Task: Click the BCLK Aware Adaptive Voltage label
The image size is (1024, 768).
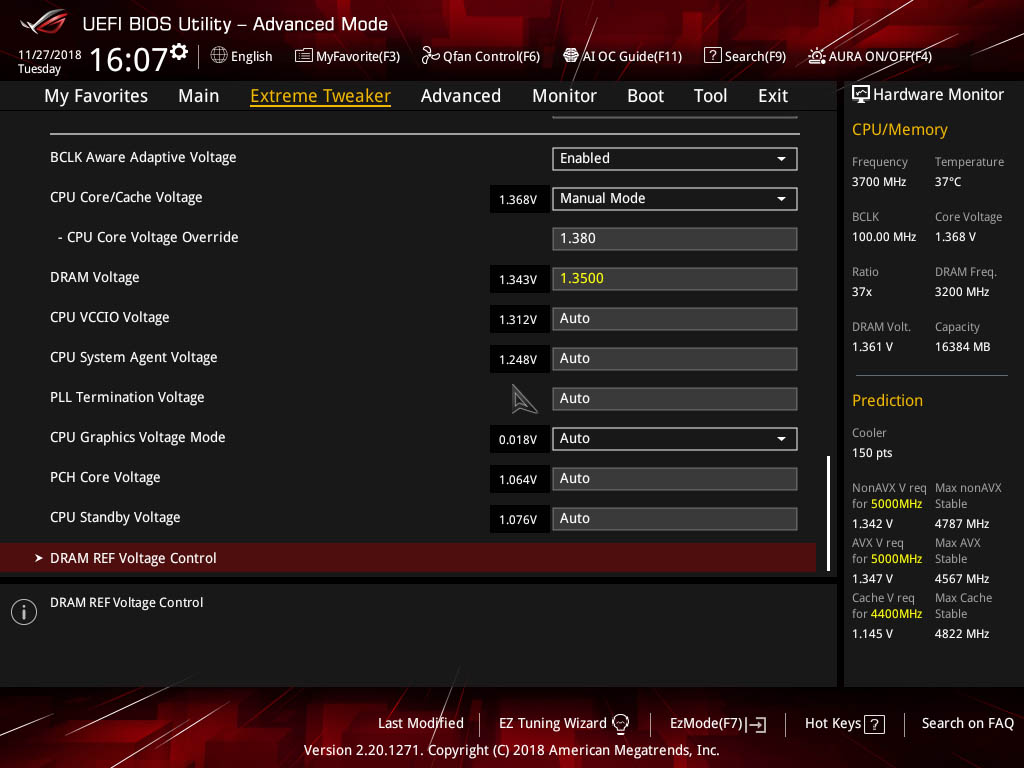Action: [x=143, y=157]
